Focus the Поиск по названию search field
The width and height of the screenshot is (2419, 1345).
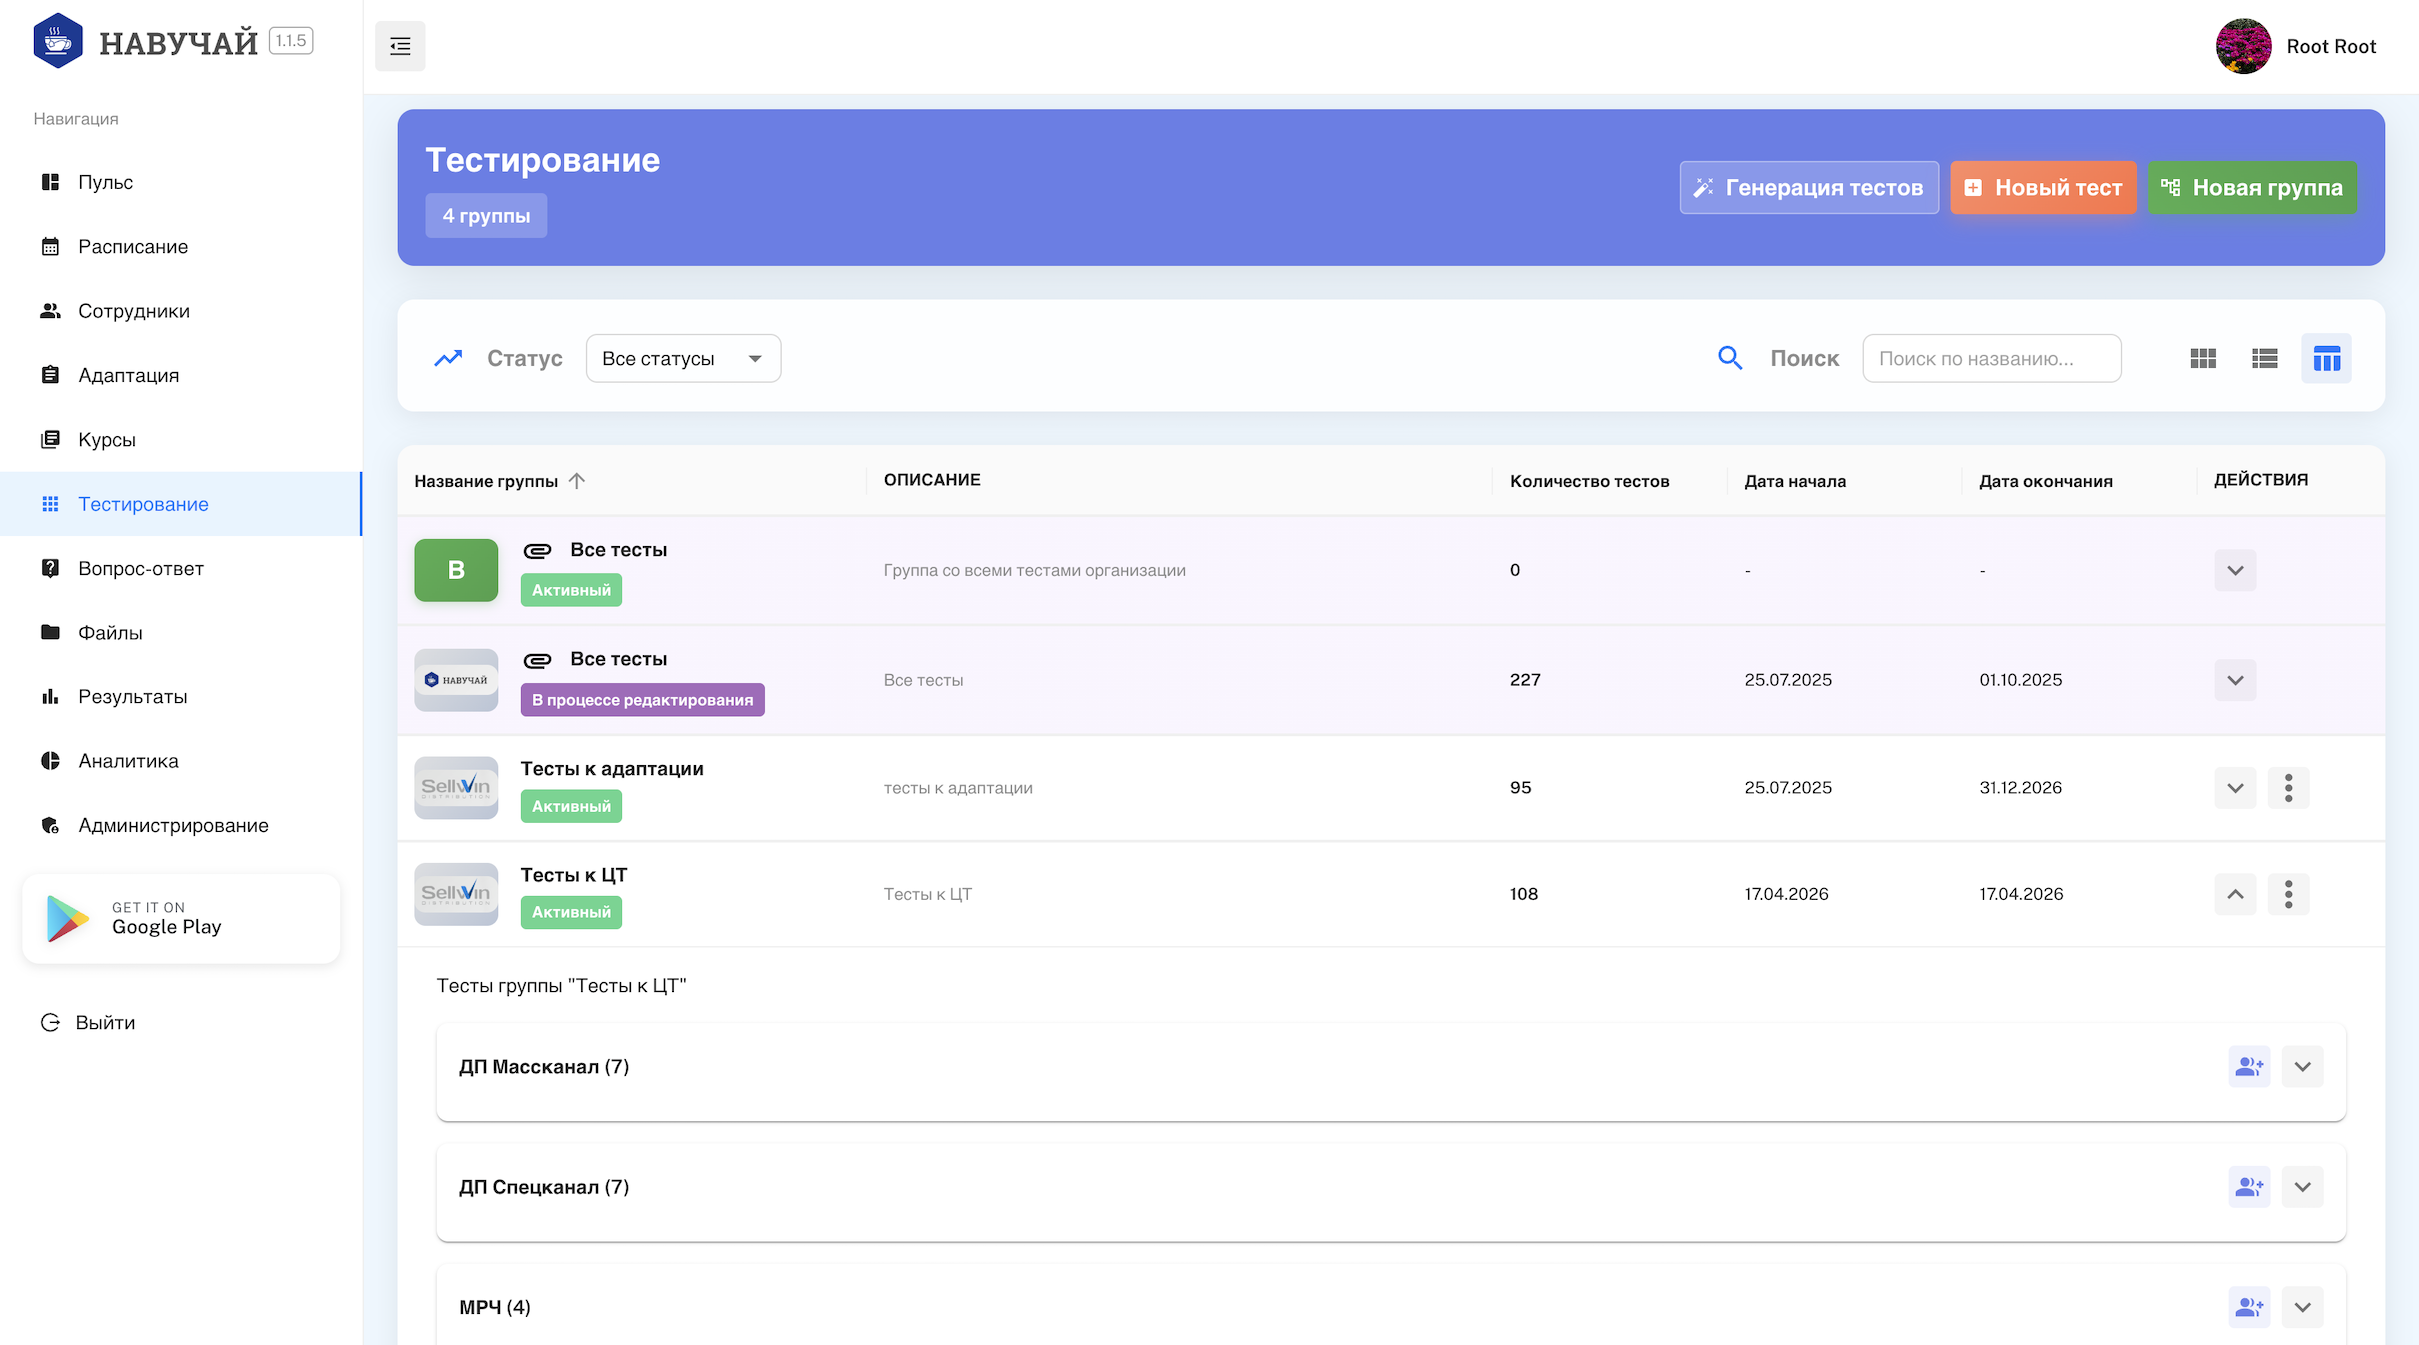1991,358
